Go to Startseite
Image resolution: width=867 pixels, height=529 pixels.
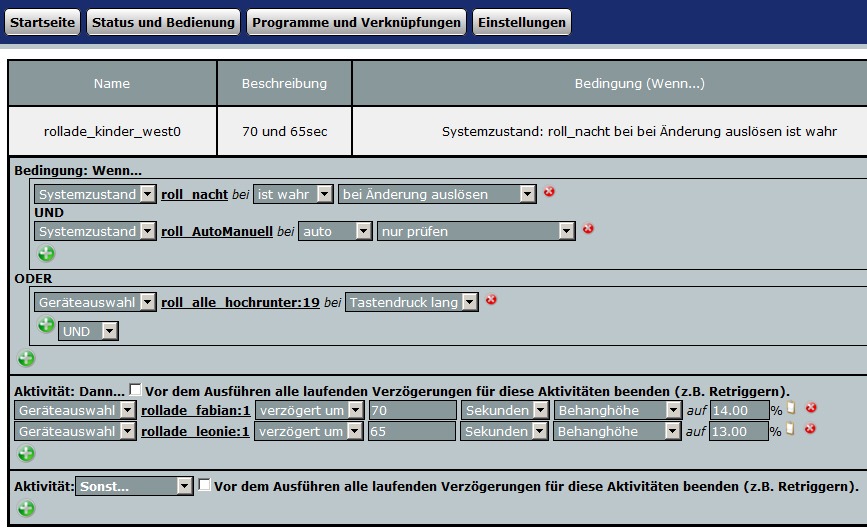43,22
